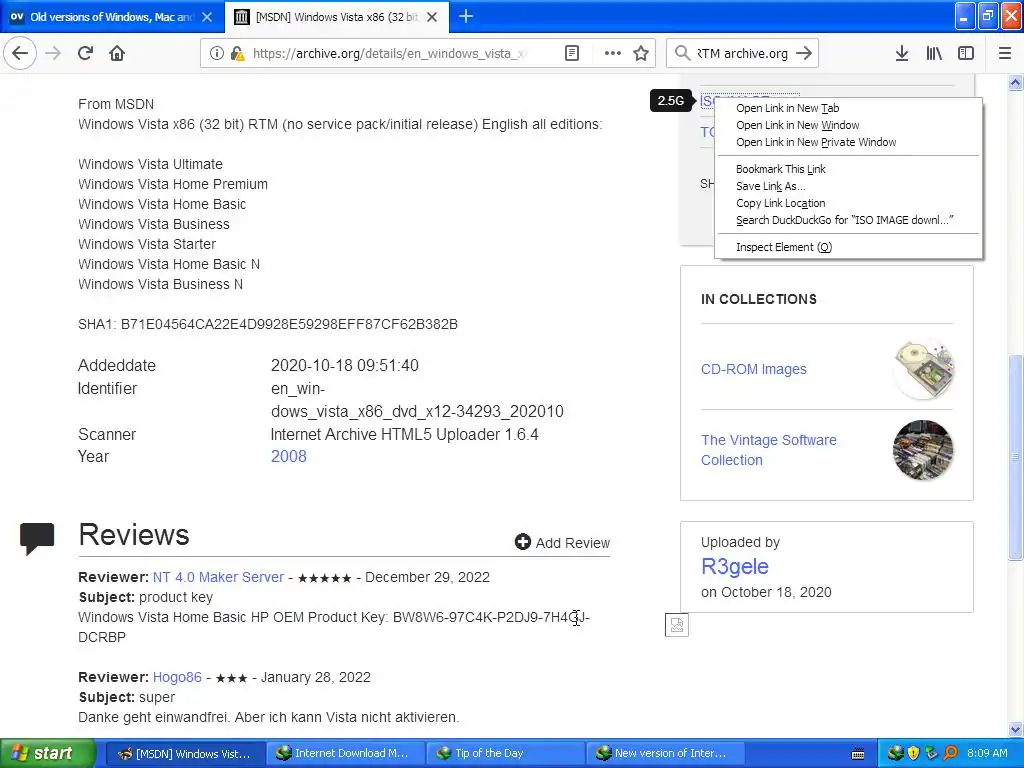Submit search with the arrow in search box

tap(804, 53)
